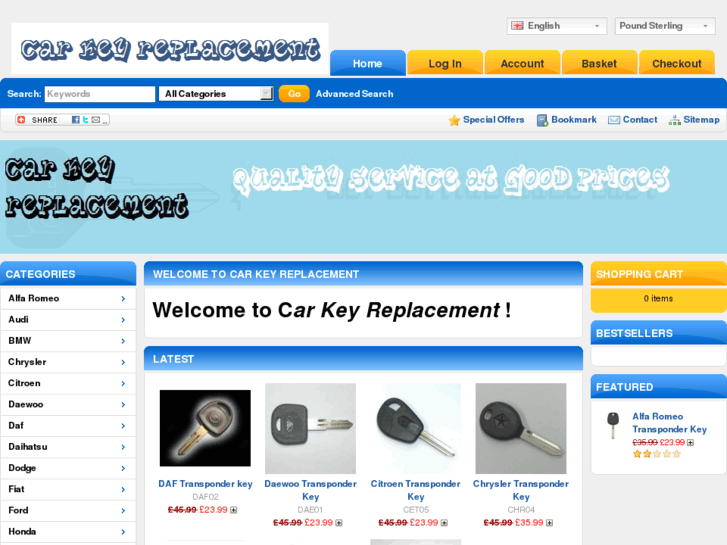Image resolution: width=727 pixels, height=545 pixels.
Task: Click the Alfa Romeo featured key thumbnail
Action: (613, 425)
